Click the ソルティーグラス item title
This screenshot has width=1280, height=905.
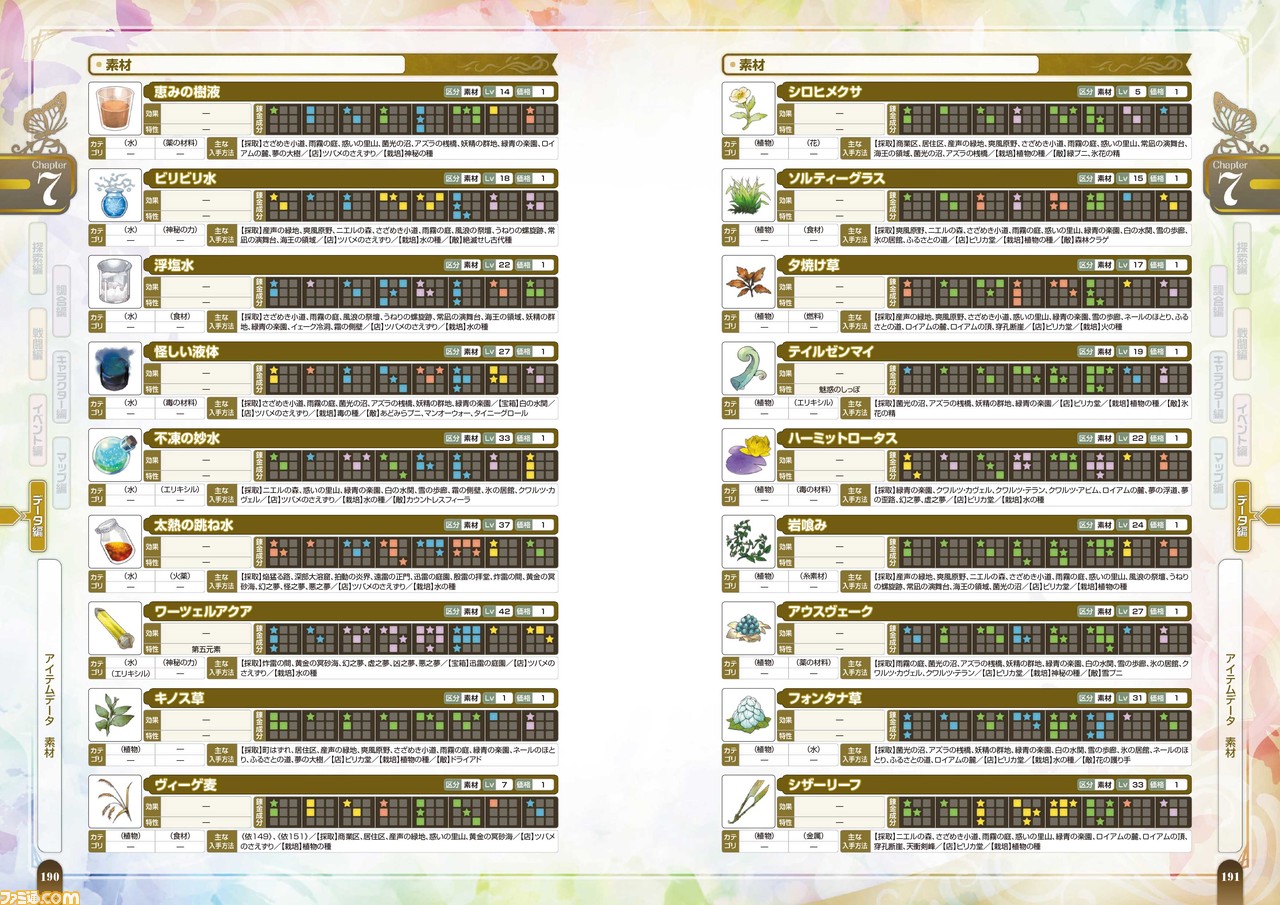point(837,178)
